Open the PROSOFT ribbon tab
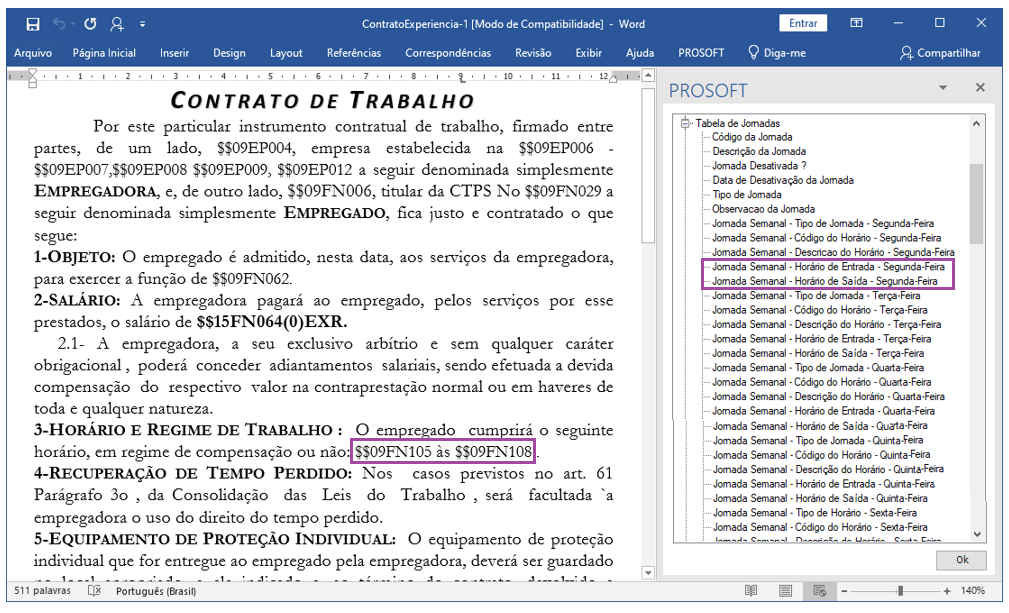Screen dimensions: 1009x613 point(701,53)
